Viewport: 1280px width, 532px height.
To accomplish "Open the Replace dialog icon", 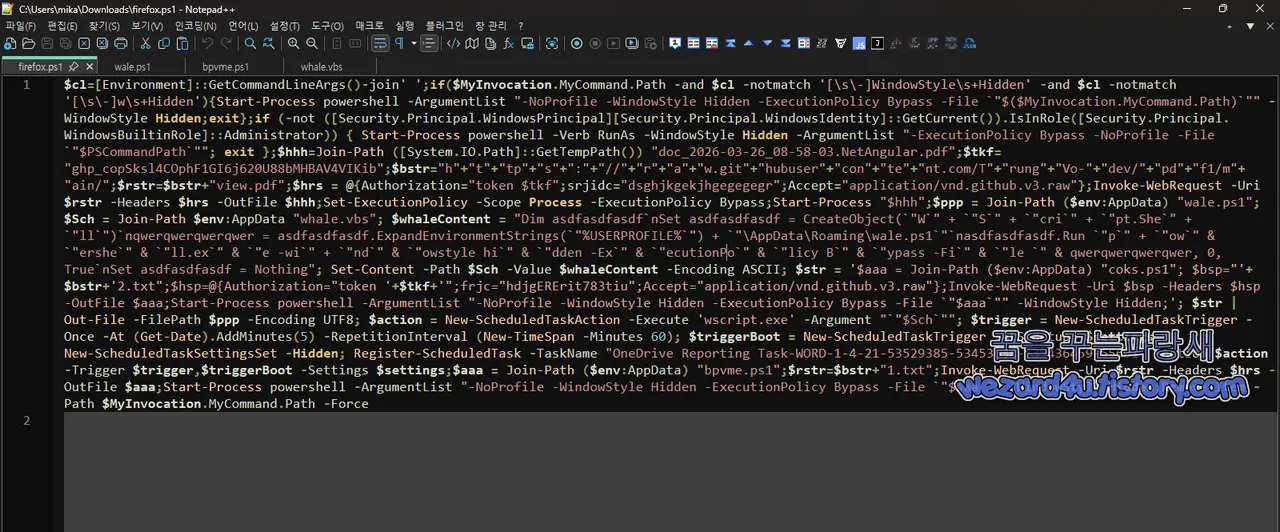I will click(269, 44).
